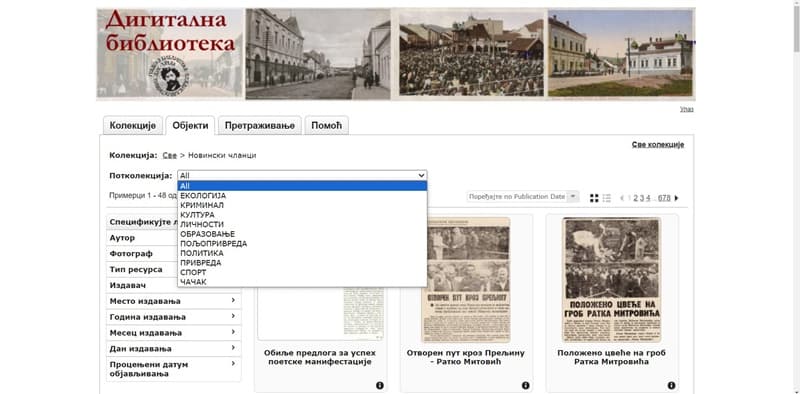This screenshot has height=394, width=800.
Task: Jump to page 678 of results
Action: [664, 198]
